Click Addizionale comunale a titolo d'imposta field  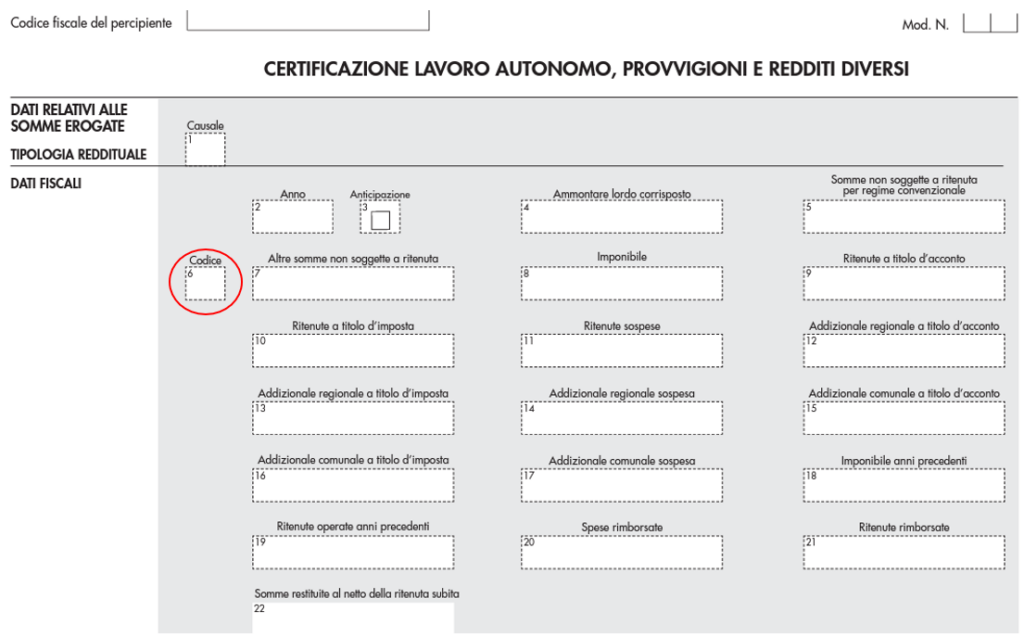click(353, 485)
